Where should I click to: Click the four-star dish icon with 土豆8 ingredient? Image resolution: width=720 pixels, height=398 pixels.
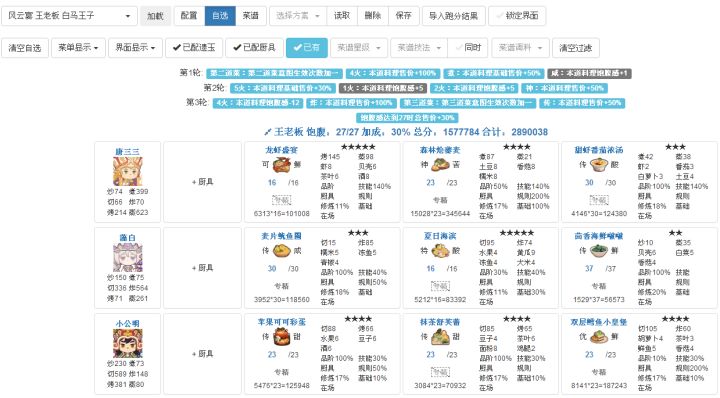[x=440, y=165]
